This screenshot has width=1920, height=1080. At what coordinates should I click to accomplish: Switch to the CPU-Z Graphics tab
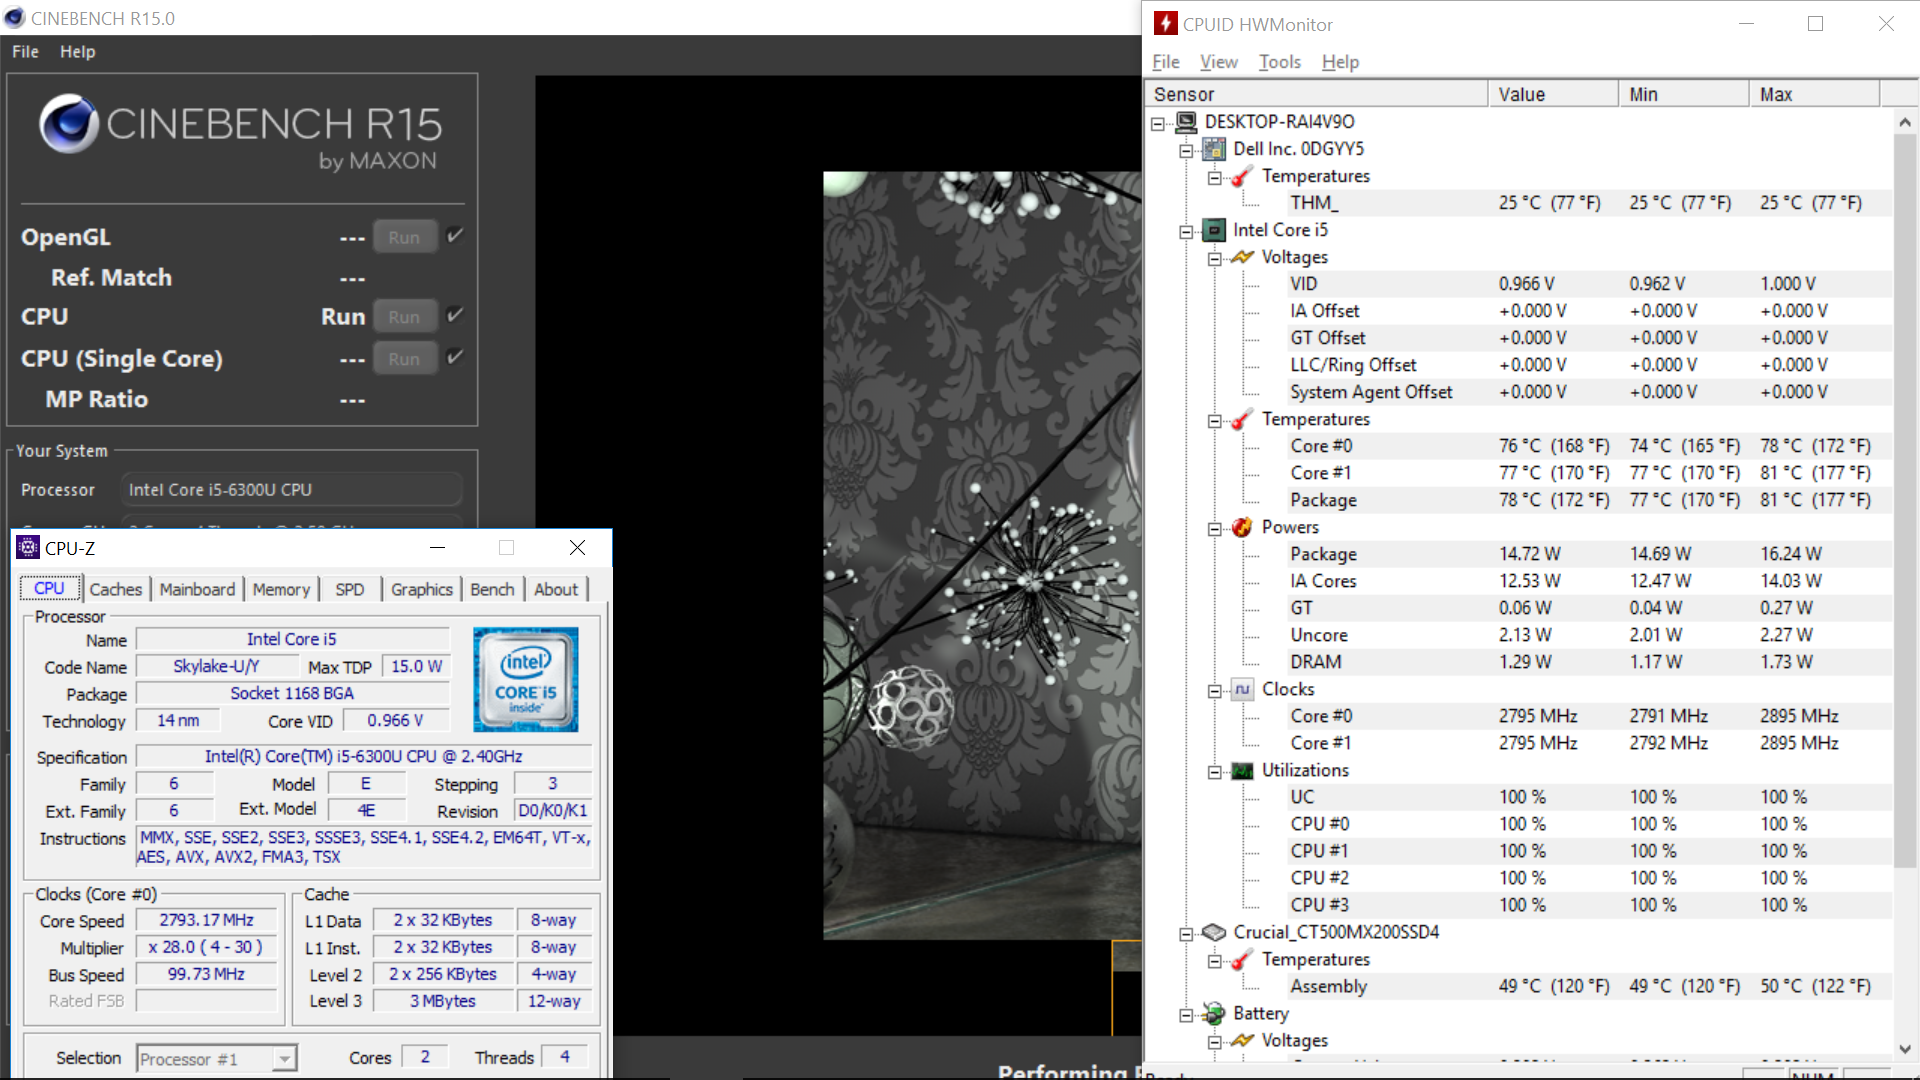coord(421,589)
